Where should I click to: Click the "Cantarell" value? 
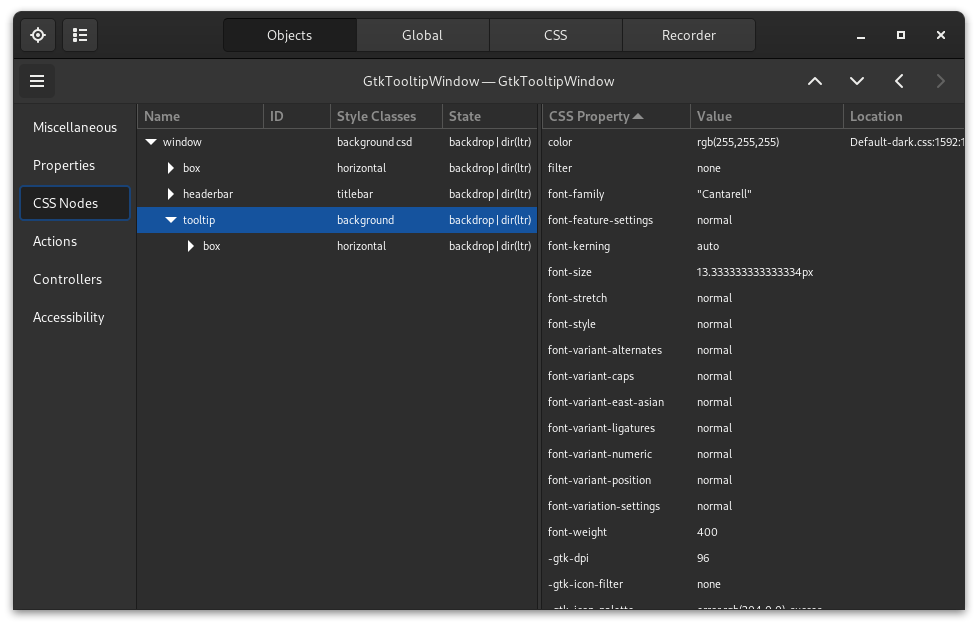(724, 195)
